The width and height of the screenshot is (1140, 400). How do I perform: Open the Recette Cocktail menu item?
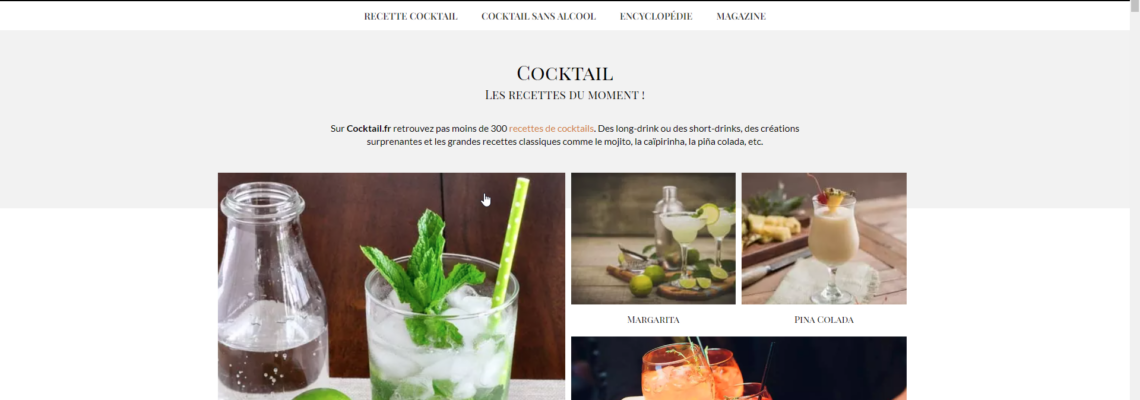[x=410, y=16]
